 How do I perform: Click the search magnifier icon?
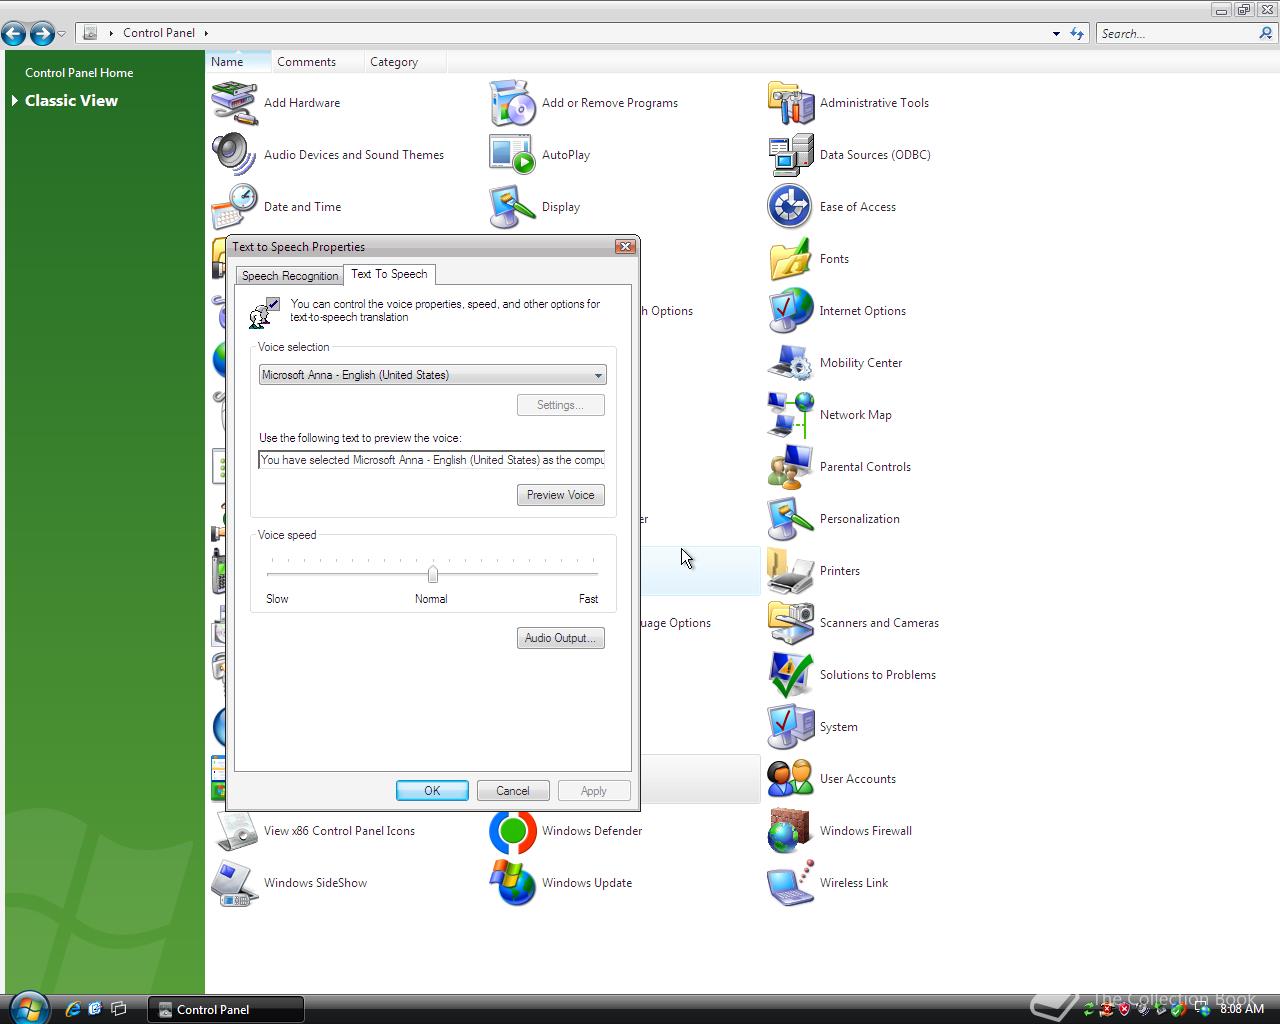point(1266,33)
